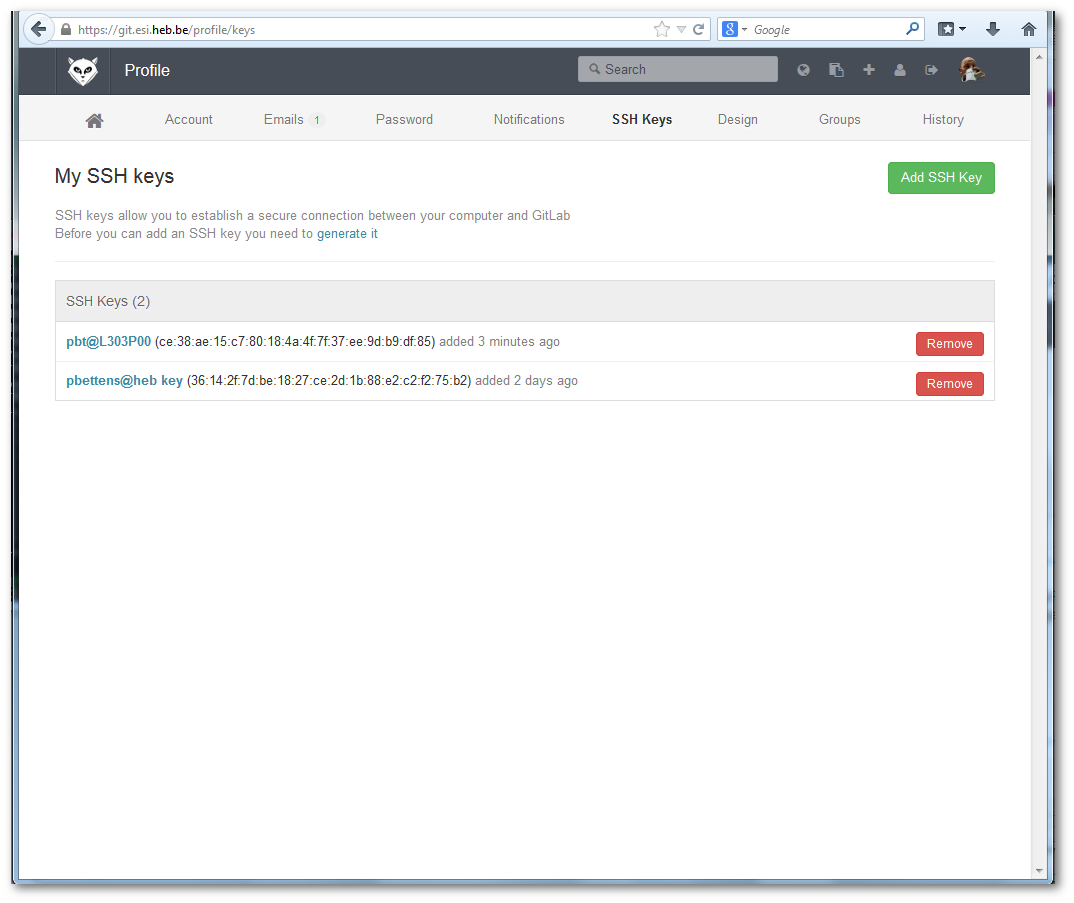The height and width of the screenshot is (903, 1074).
Task: Open the profile user icon
Action: pos(900,70)
